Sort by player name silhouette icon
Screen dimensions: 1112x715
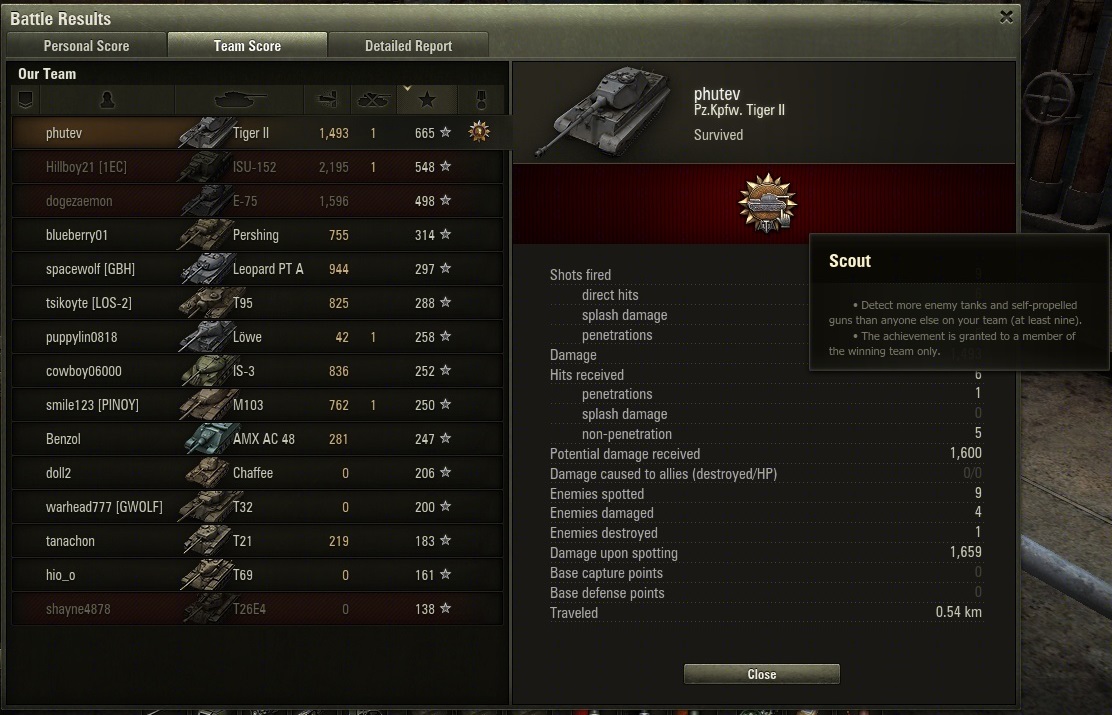tap(107, 100)
